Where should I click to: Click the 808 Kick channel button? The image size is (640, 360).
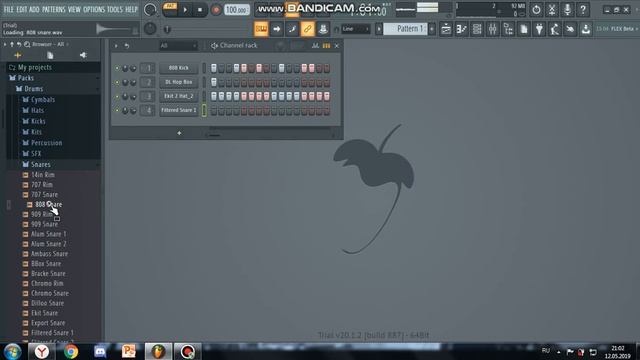[x=178, y=68]
